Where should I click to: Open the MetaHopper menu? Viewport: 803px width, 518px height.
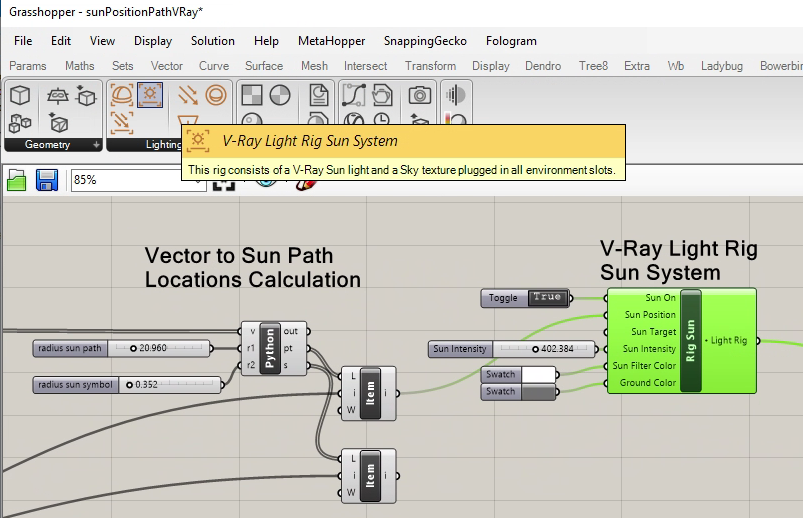pos(332,41)
